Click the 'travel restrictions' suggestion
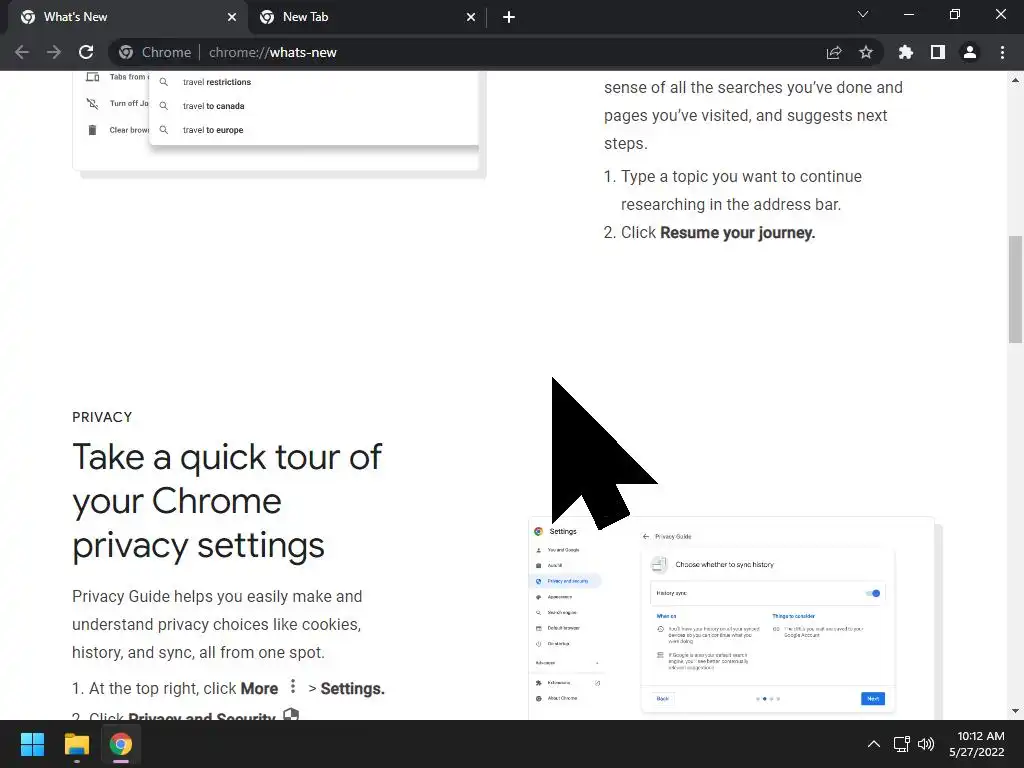Screen dimensions: 1024x768 click(217, 82)
